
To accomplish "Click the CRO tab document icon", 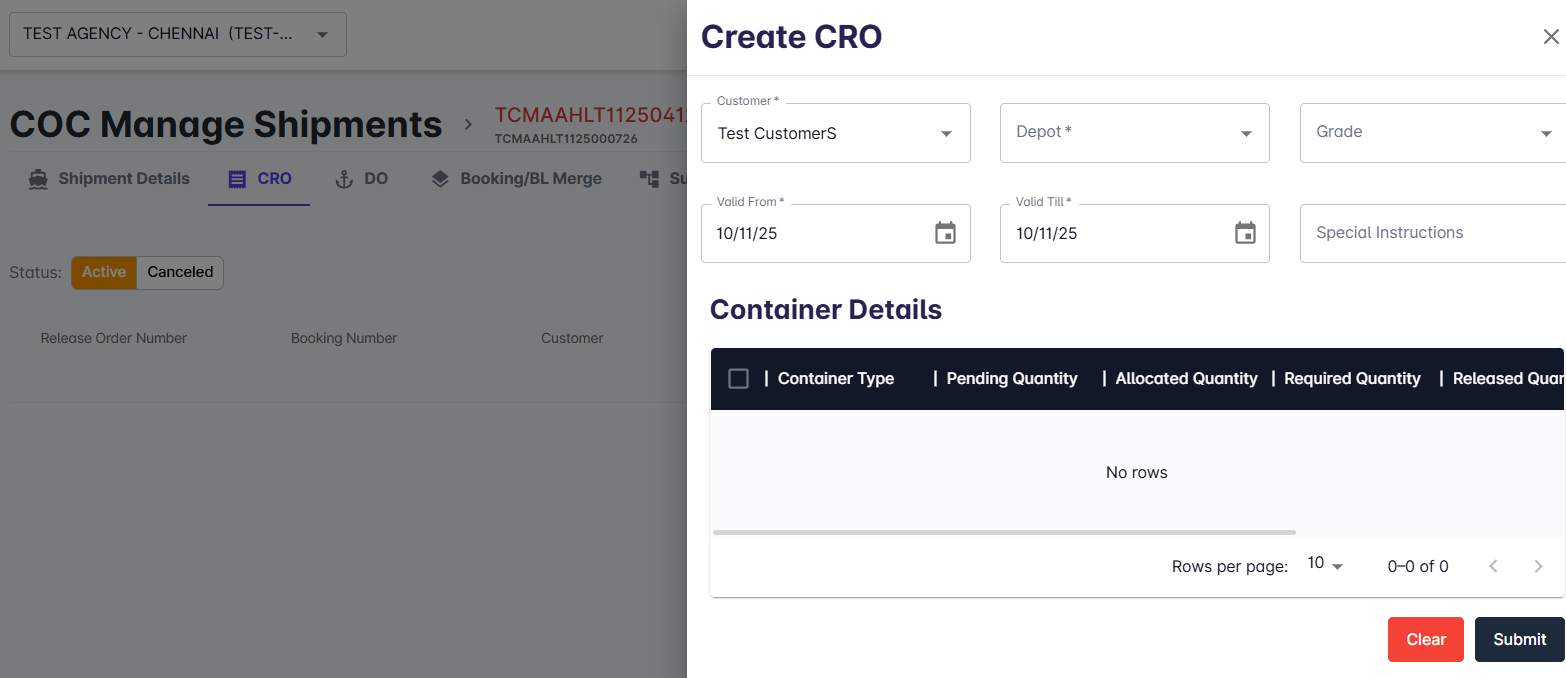I will [x=237, y=179].
